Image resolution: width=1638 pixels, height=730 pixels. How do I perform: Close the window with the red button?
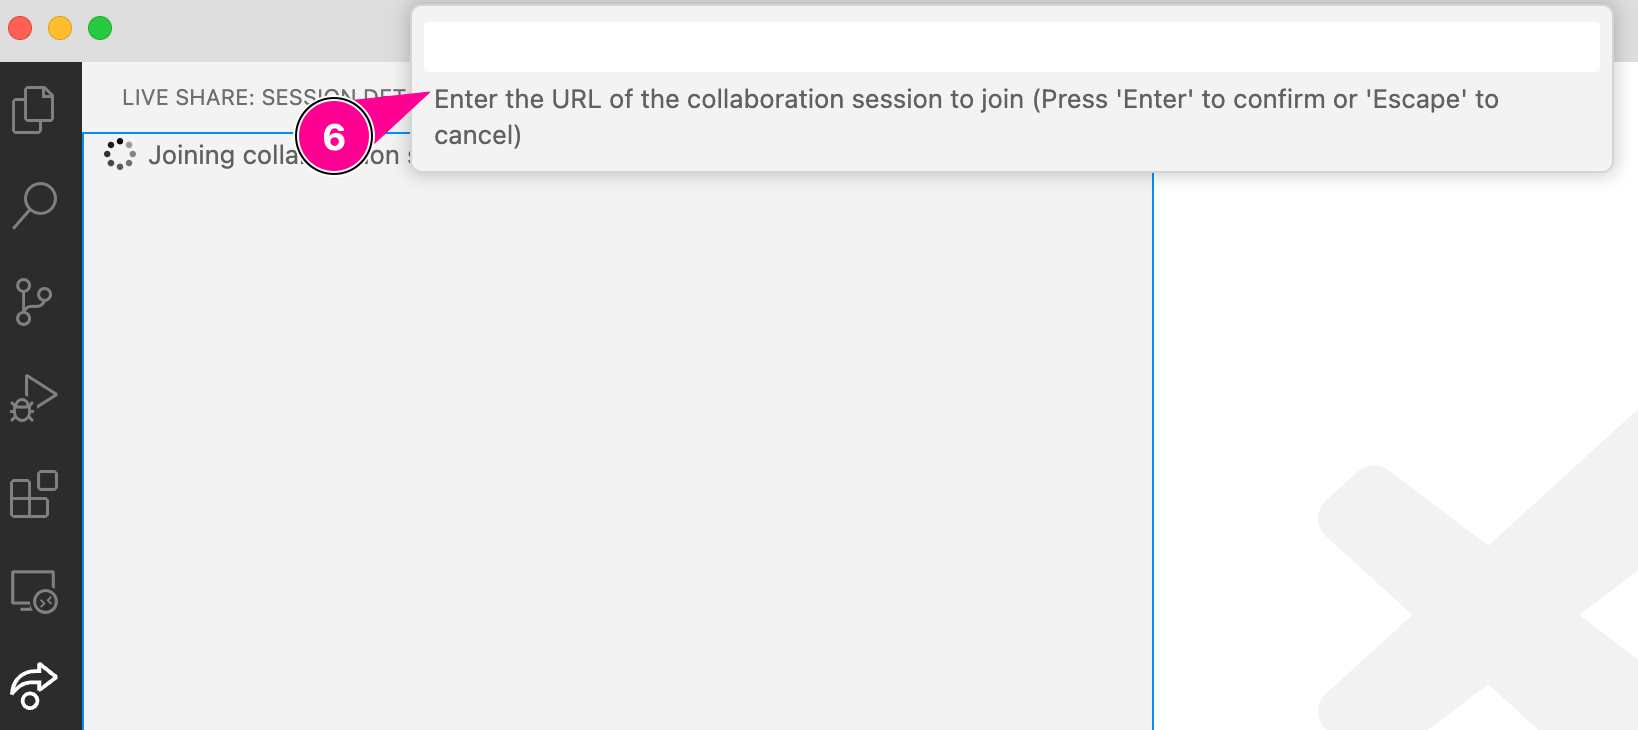click(x=20, y=28)
